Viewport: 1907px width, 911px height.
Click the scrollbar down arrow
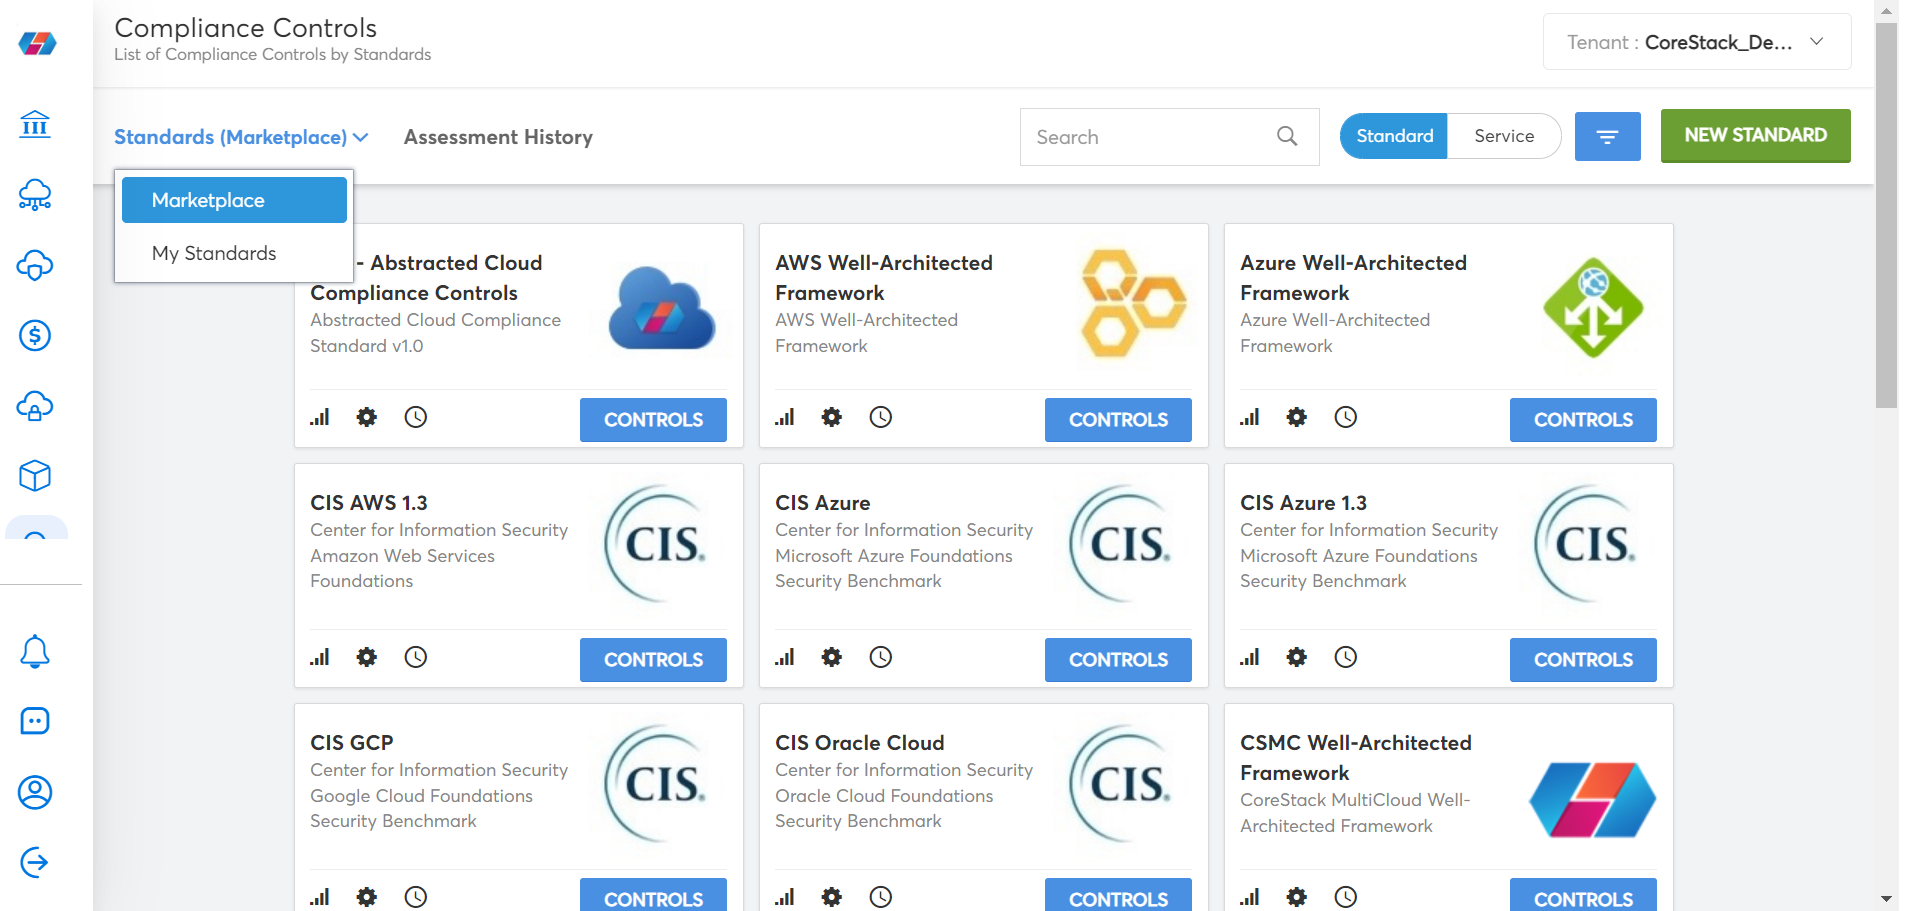[x=1886, y=899]
